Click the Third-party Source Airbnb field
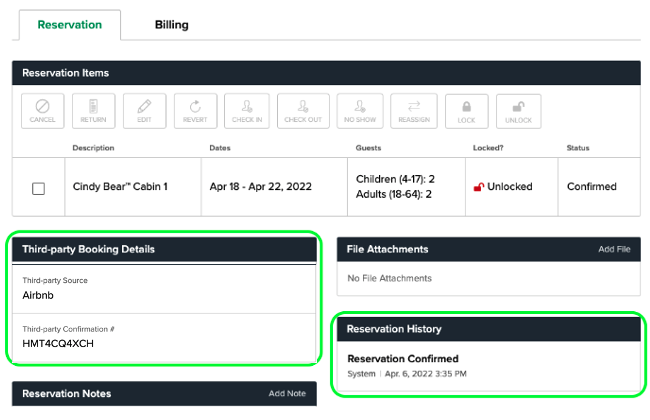Screen dimensions: 650x420 tap(40, 295)
